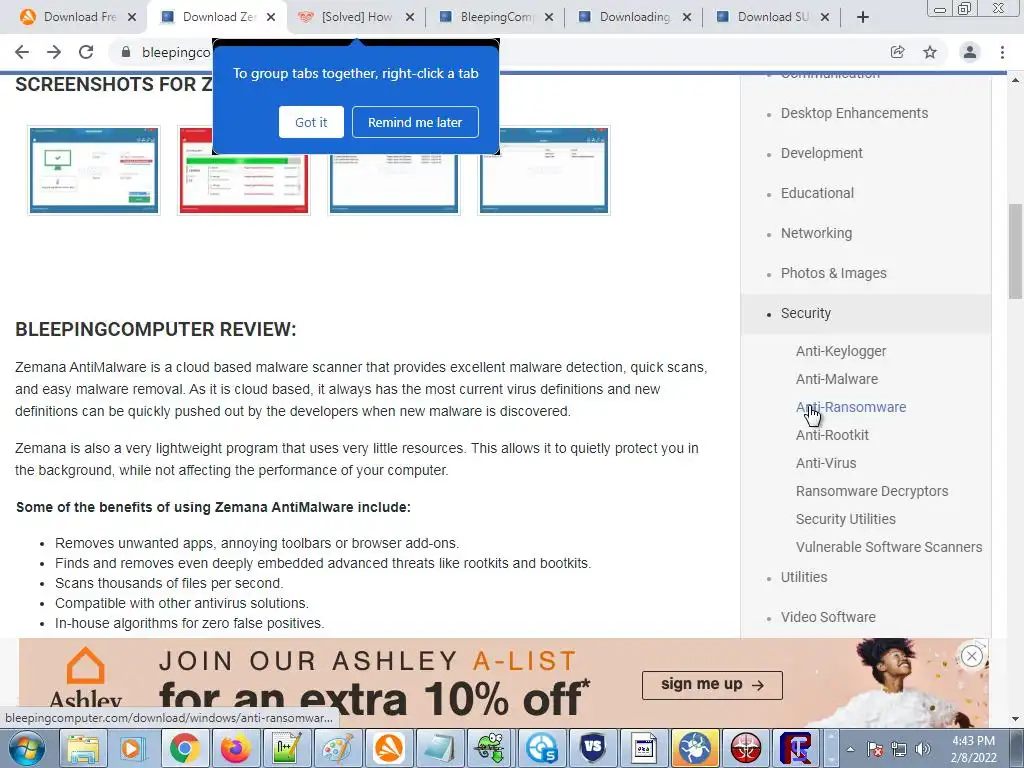Switch to Google Chrome in the taskbar

(x=185, y=748)
